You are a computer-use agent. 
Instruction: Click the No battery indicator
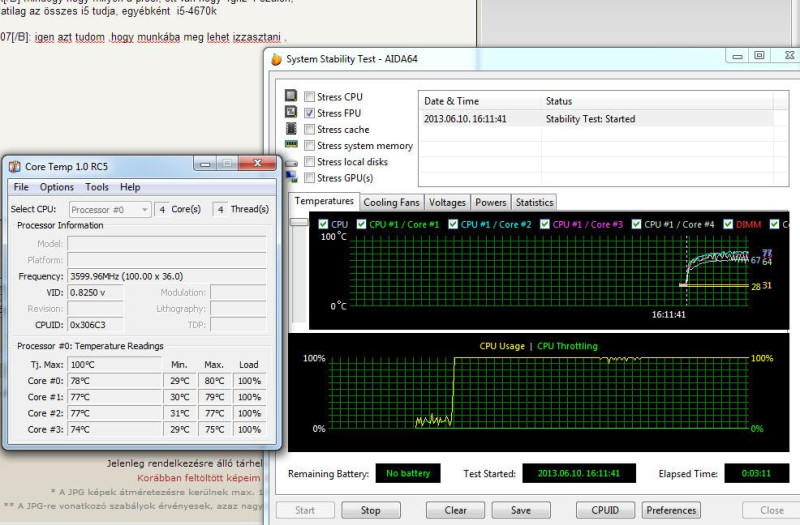coord(408,473)
